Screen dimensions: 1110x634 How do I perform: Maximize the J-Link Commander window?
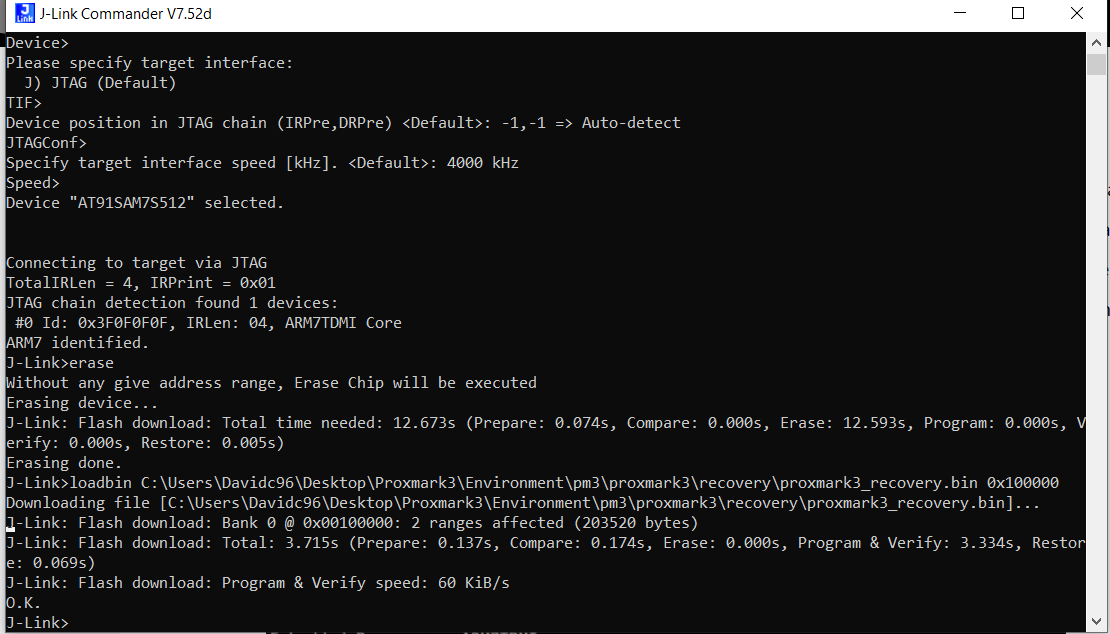click(x=1018, y=13)
